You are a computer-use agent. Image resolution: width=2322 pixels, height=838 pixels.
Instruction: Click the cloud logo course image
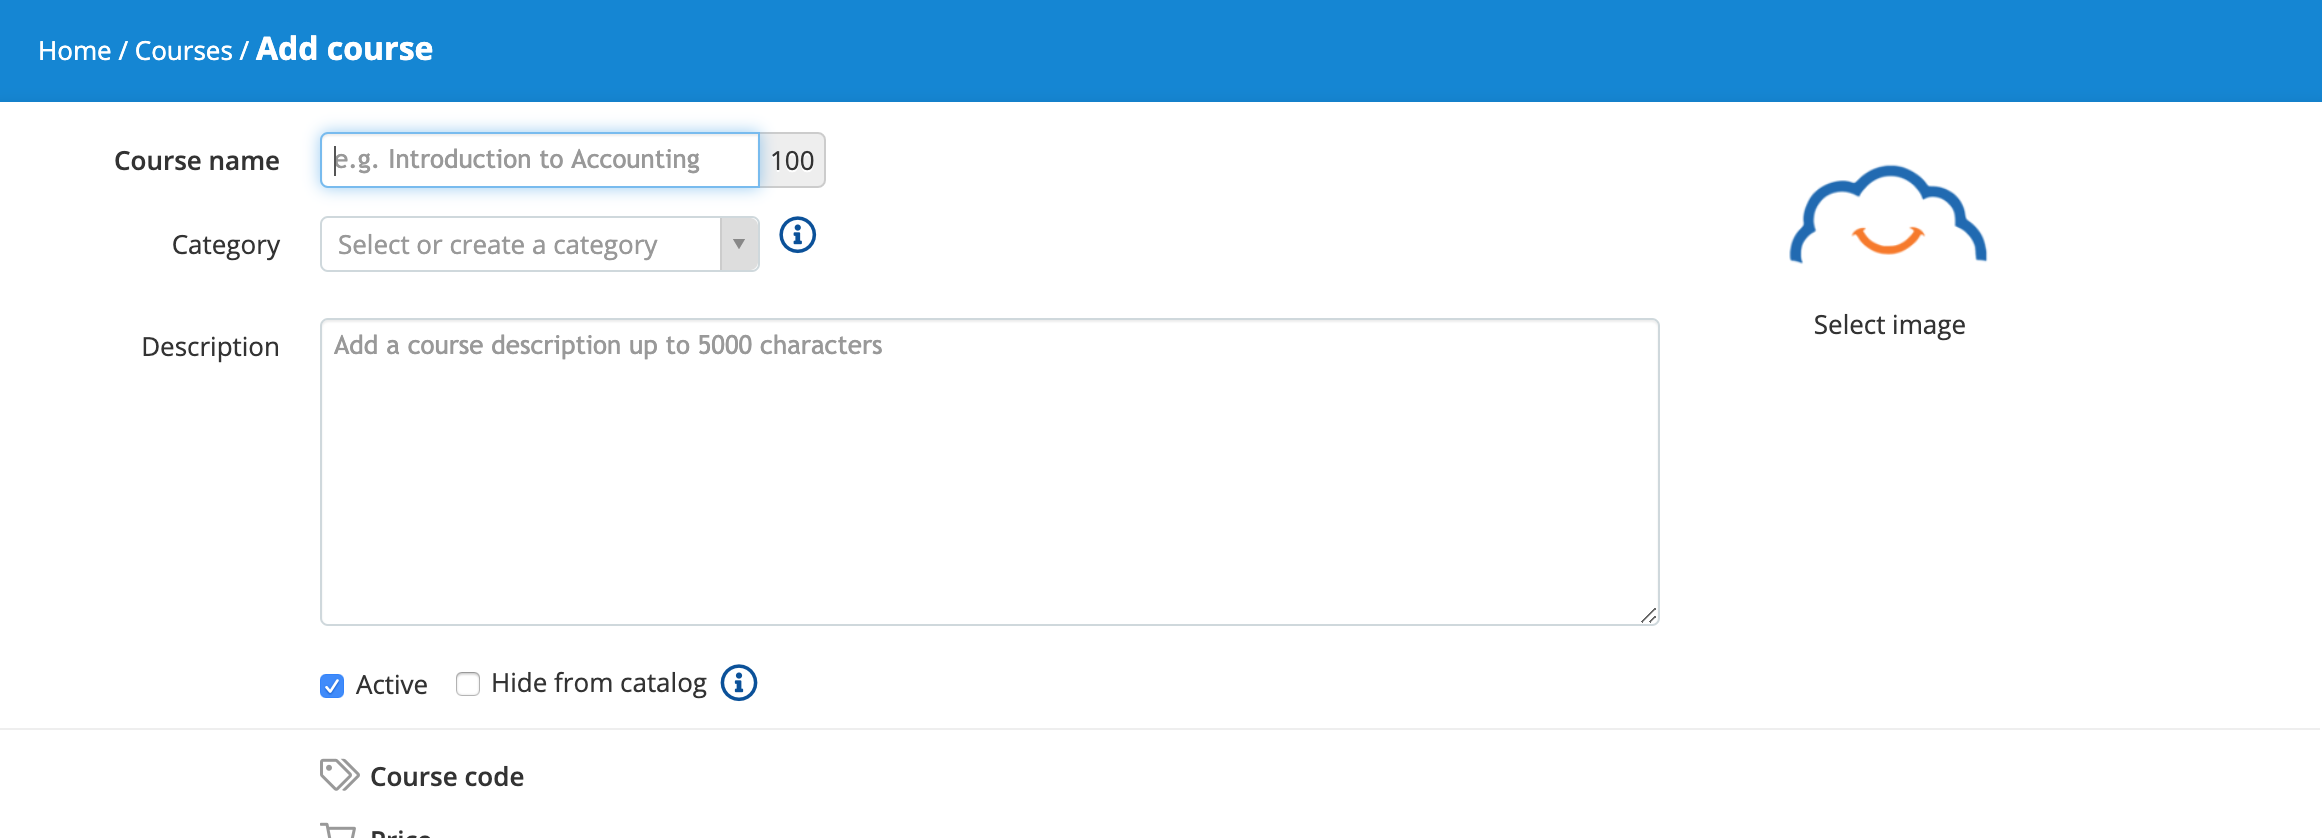[x=1888, y=215]
